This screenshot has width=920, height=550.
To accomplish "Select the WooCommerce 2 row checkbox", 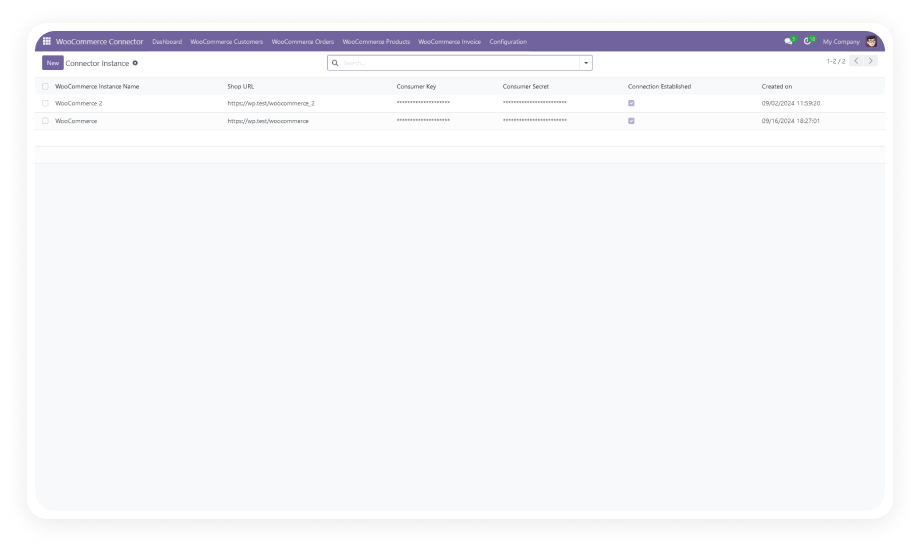I will click(45, 103).
